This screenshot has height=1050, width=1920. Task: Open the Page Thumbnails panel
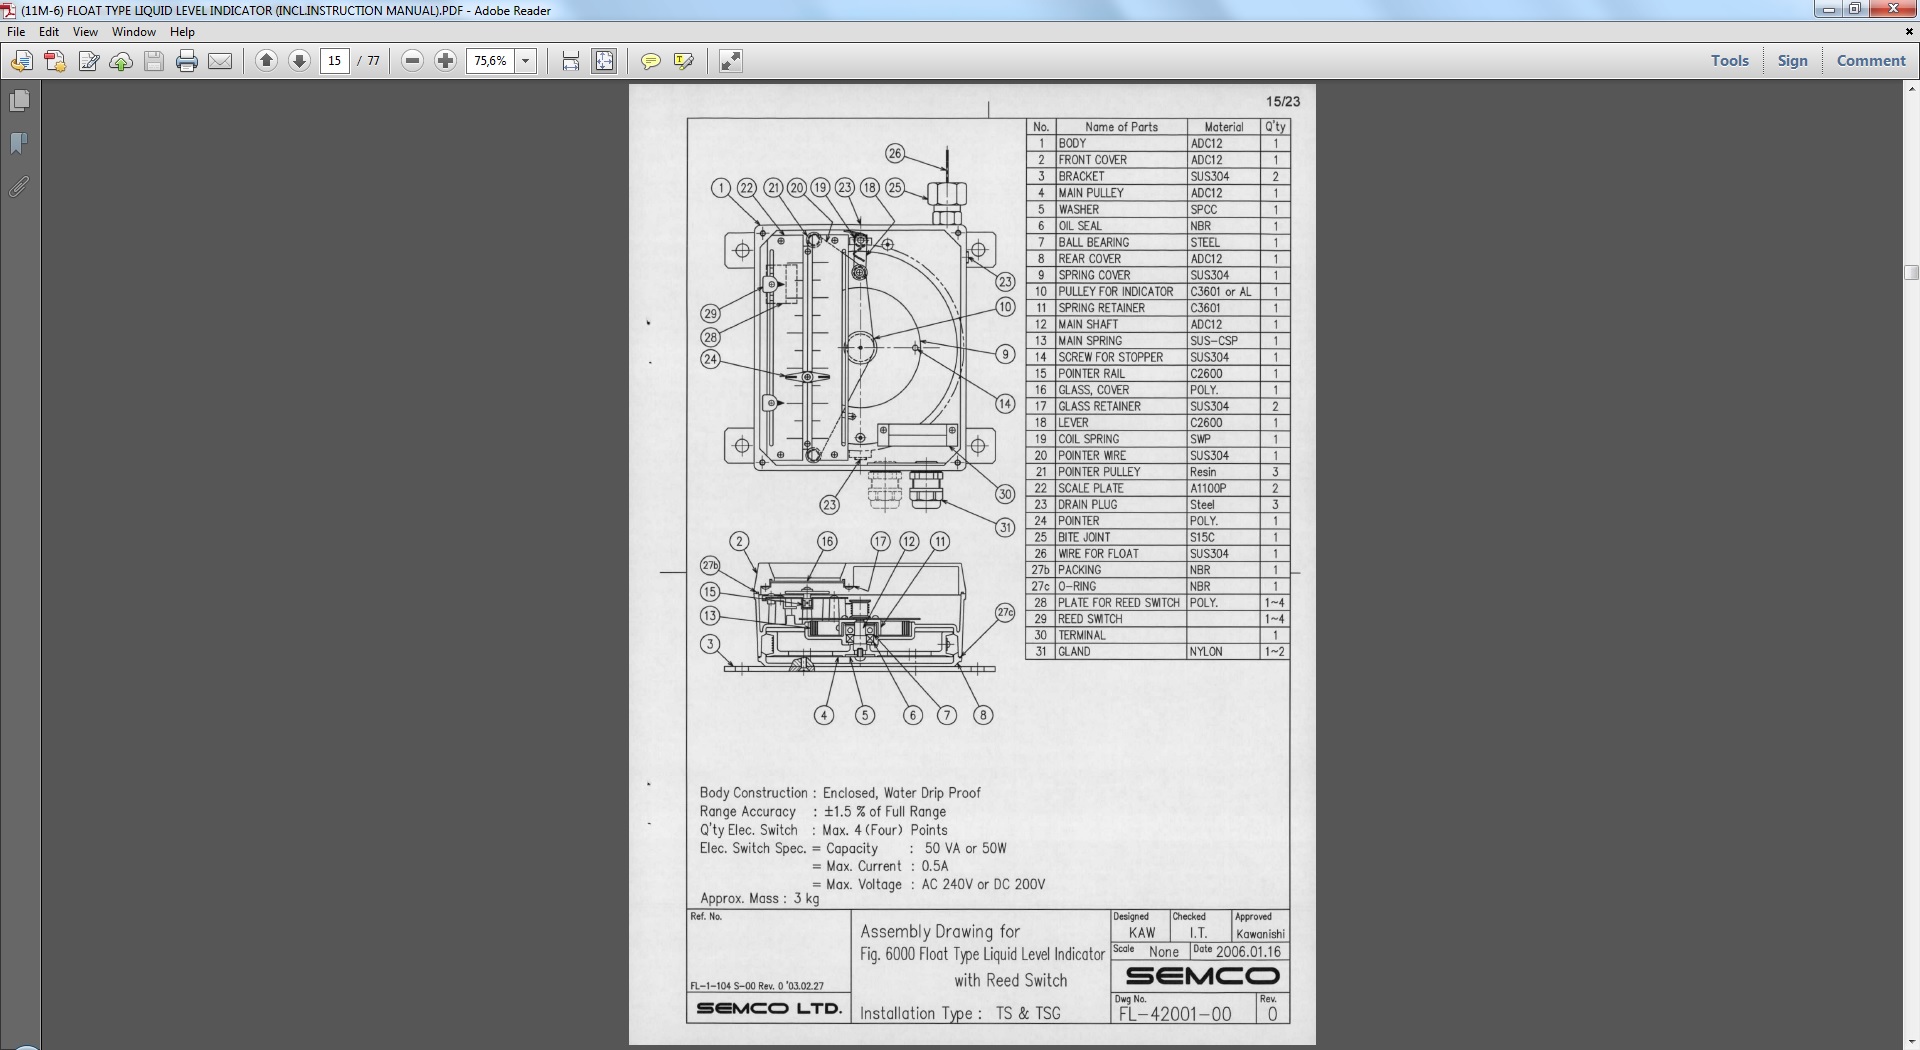19,101
